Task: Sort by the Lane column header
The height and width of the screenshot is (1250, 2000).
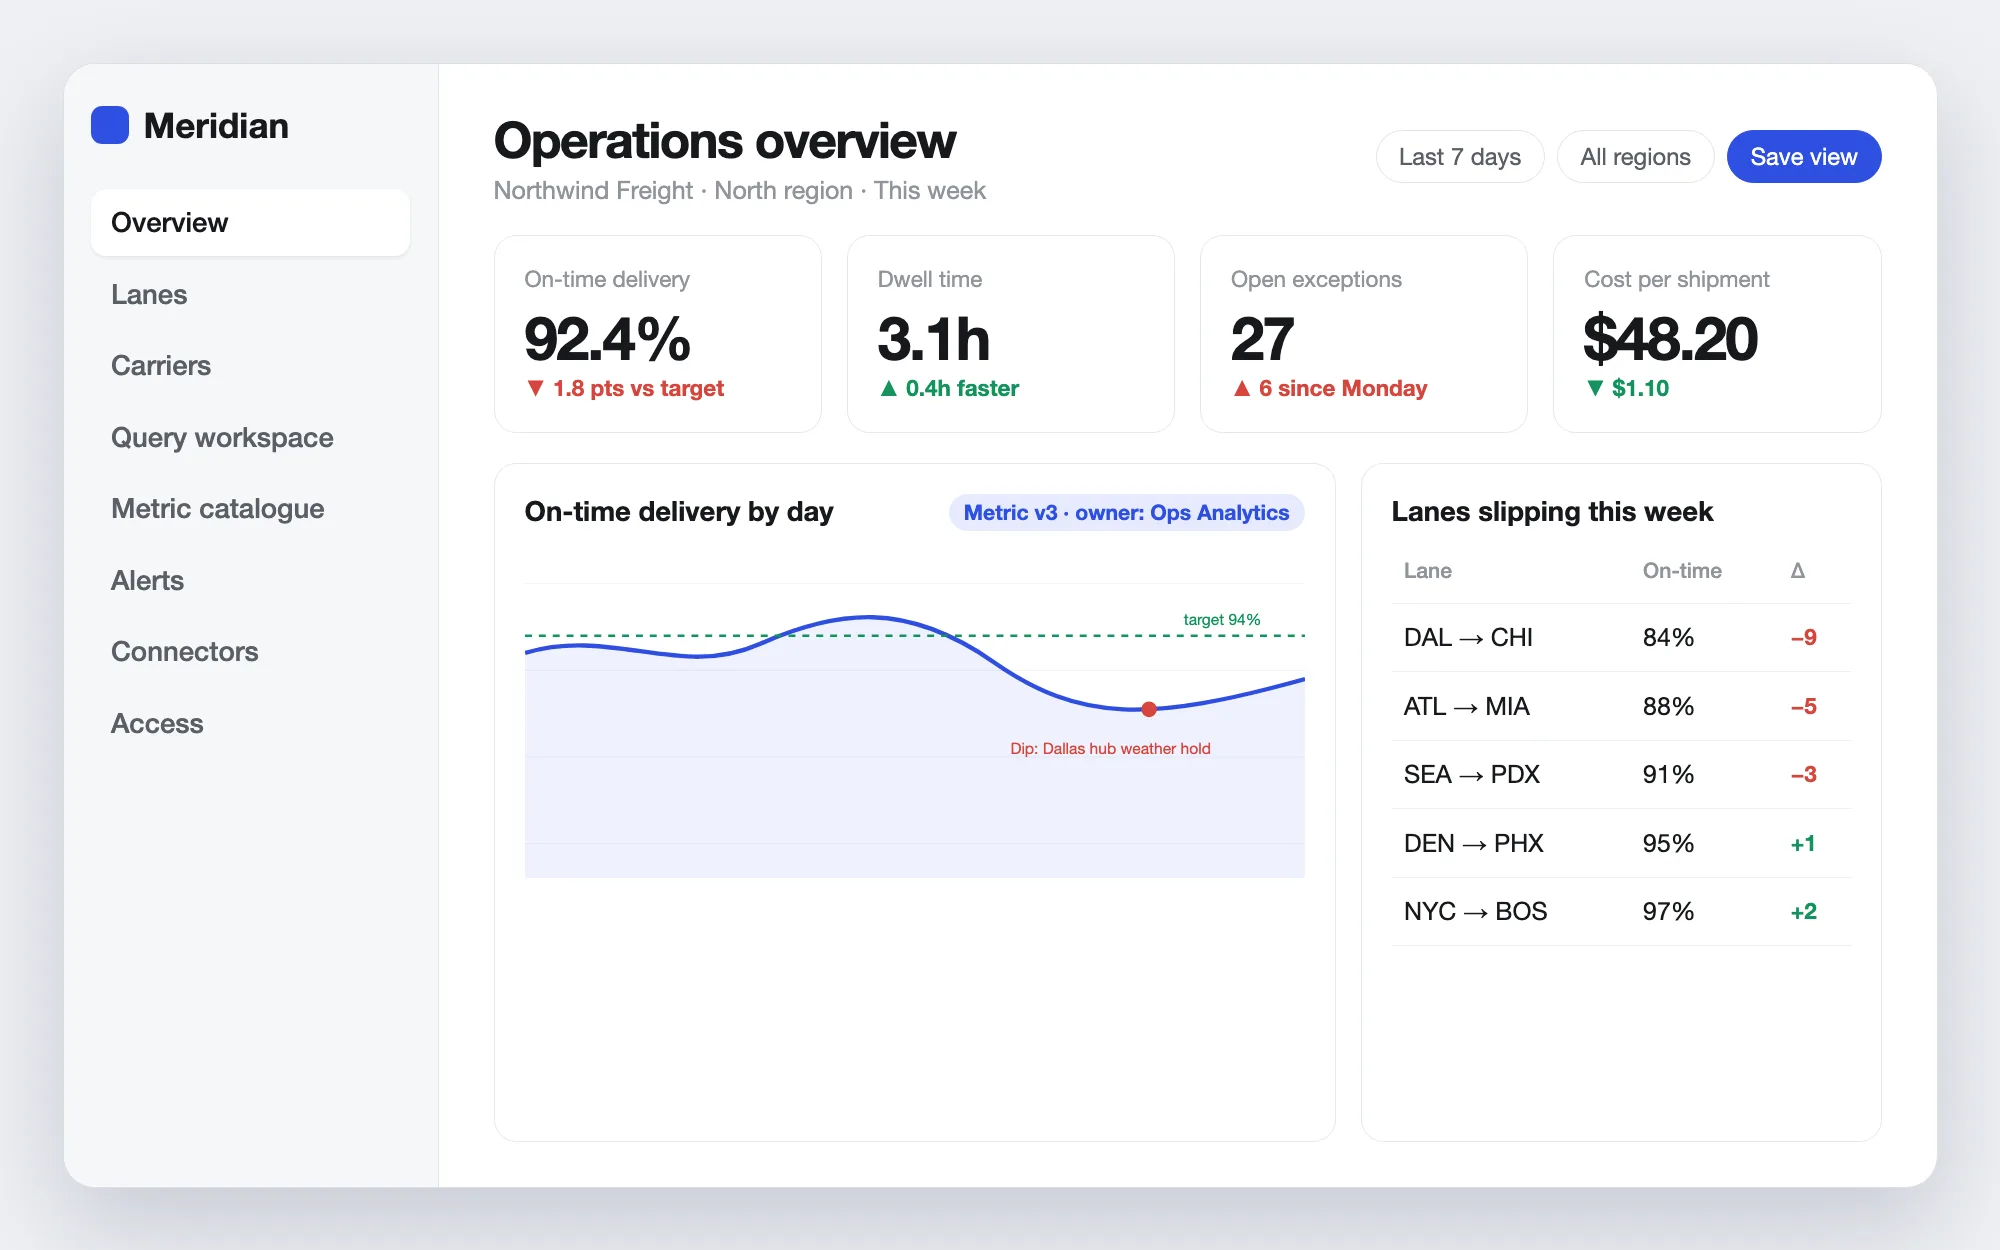Action: (1427, 571)
